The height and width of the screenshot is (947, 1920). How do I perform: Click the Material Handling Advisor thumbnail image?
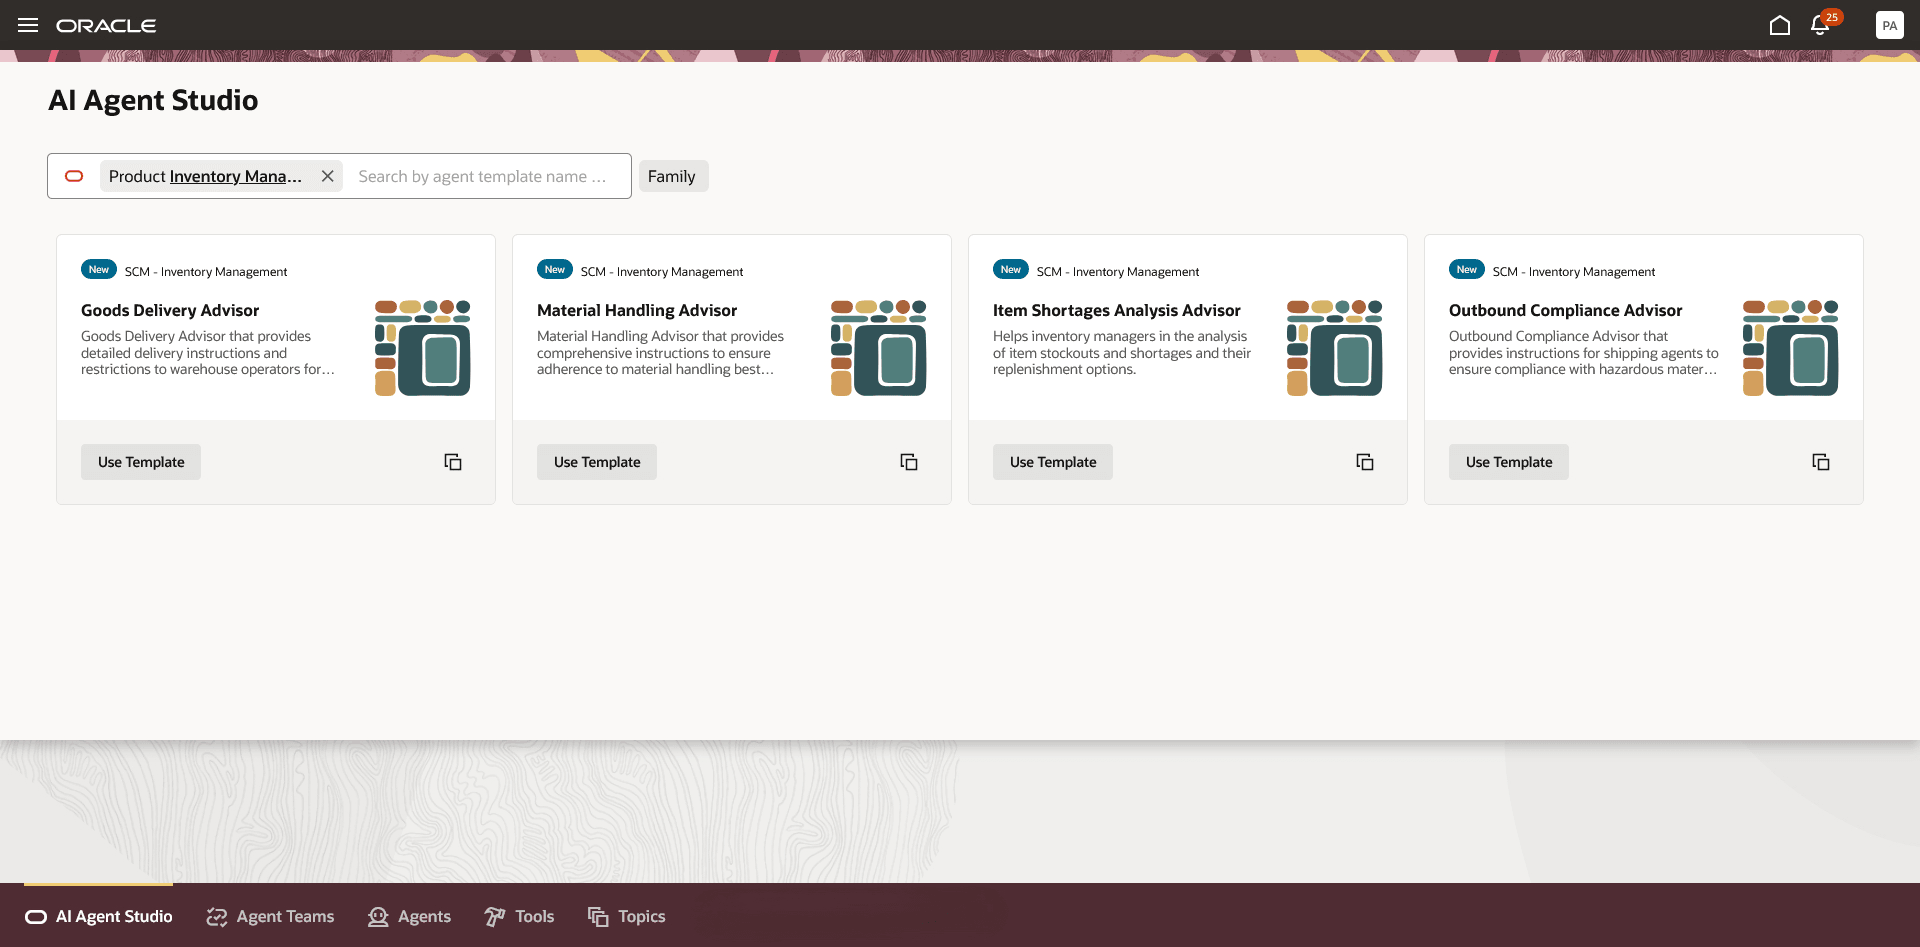[879, 348]
